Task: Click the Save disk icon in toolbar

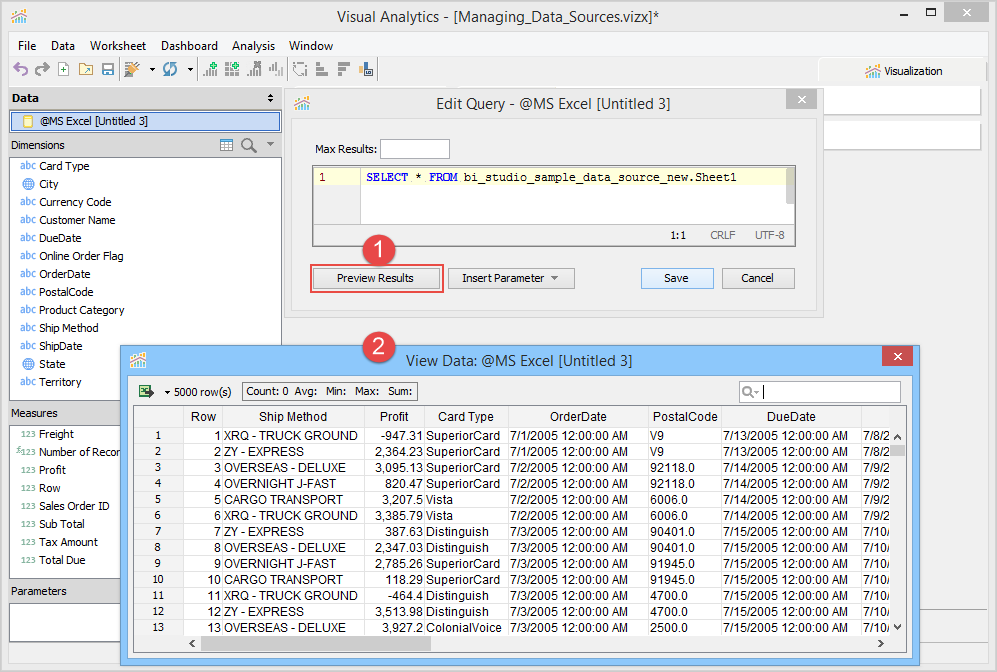Action: coord(107,69)
